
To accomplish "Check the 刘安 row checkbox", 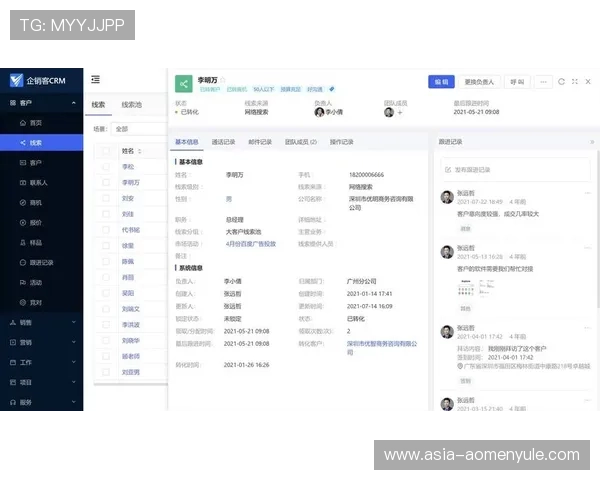I will click(x=106, y=198).
